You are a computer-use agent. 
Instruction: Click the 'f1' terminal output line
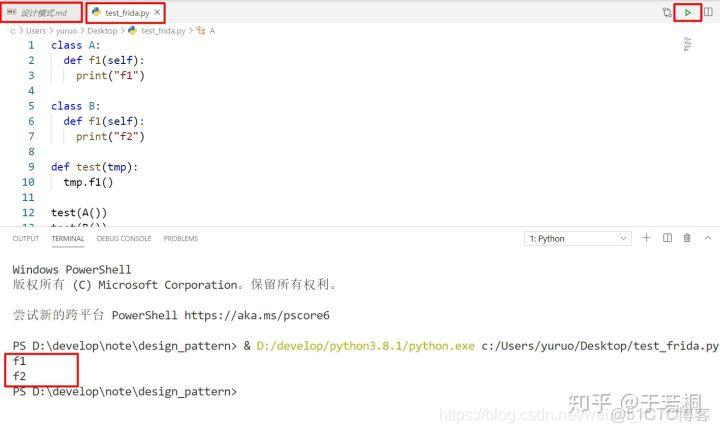coord(19,361)
